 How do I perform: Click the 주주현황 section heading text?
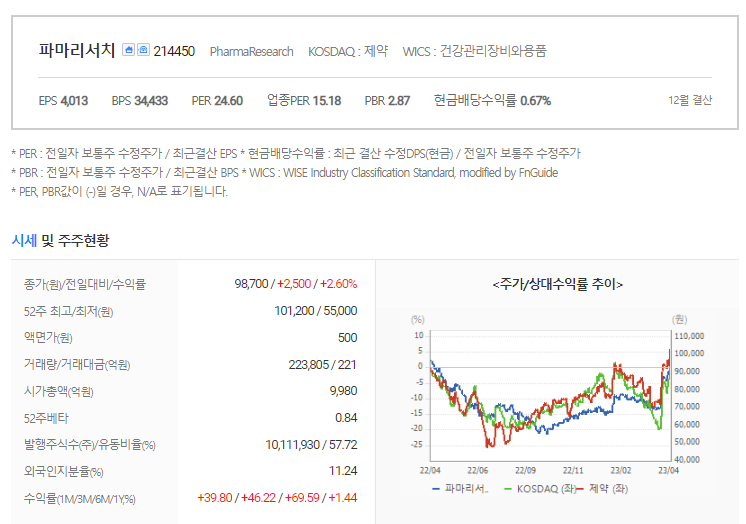[x=83, y=240]
